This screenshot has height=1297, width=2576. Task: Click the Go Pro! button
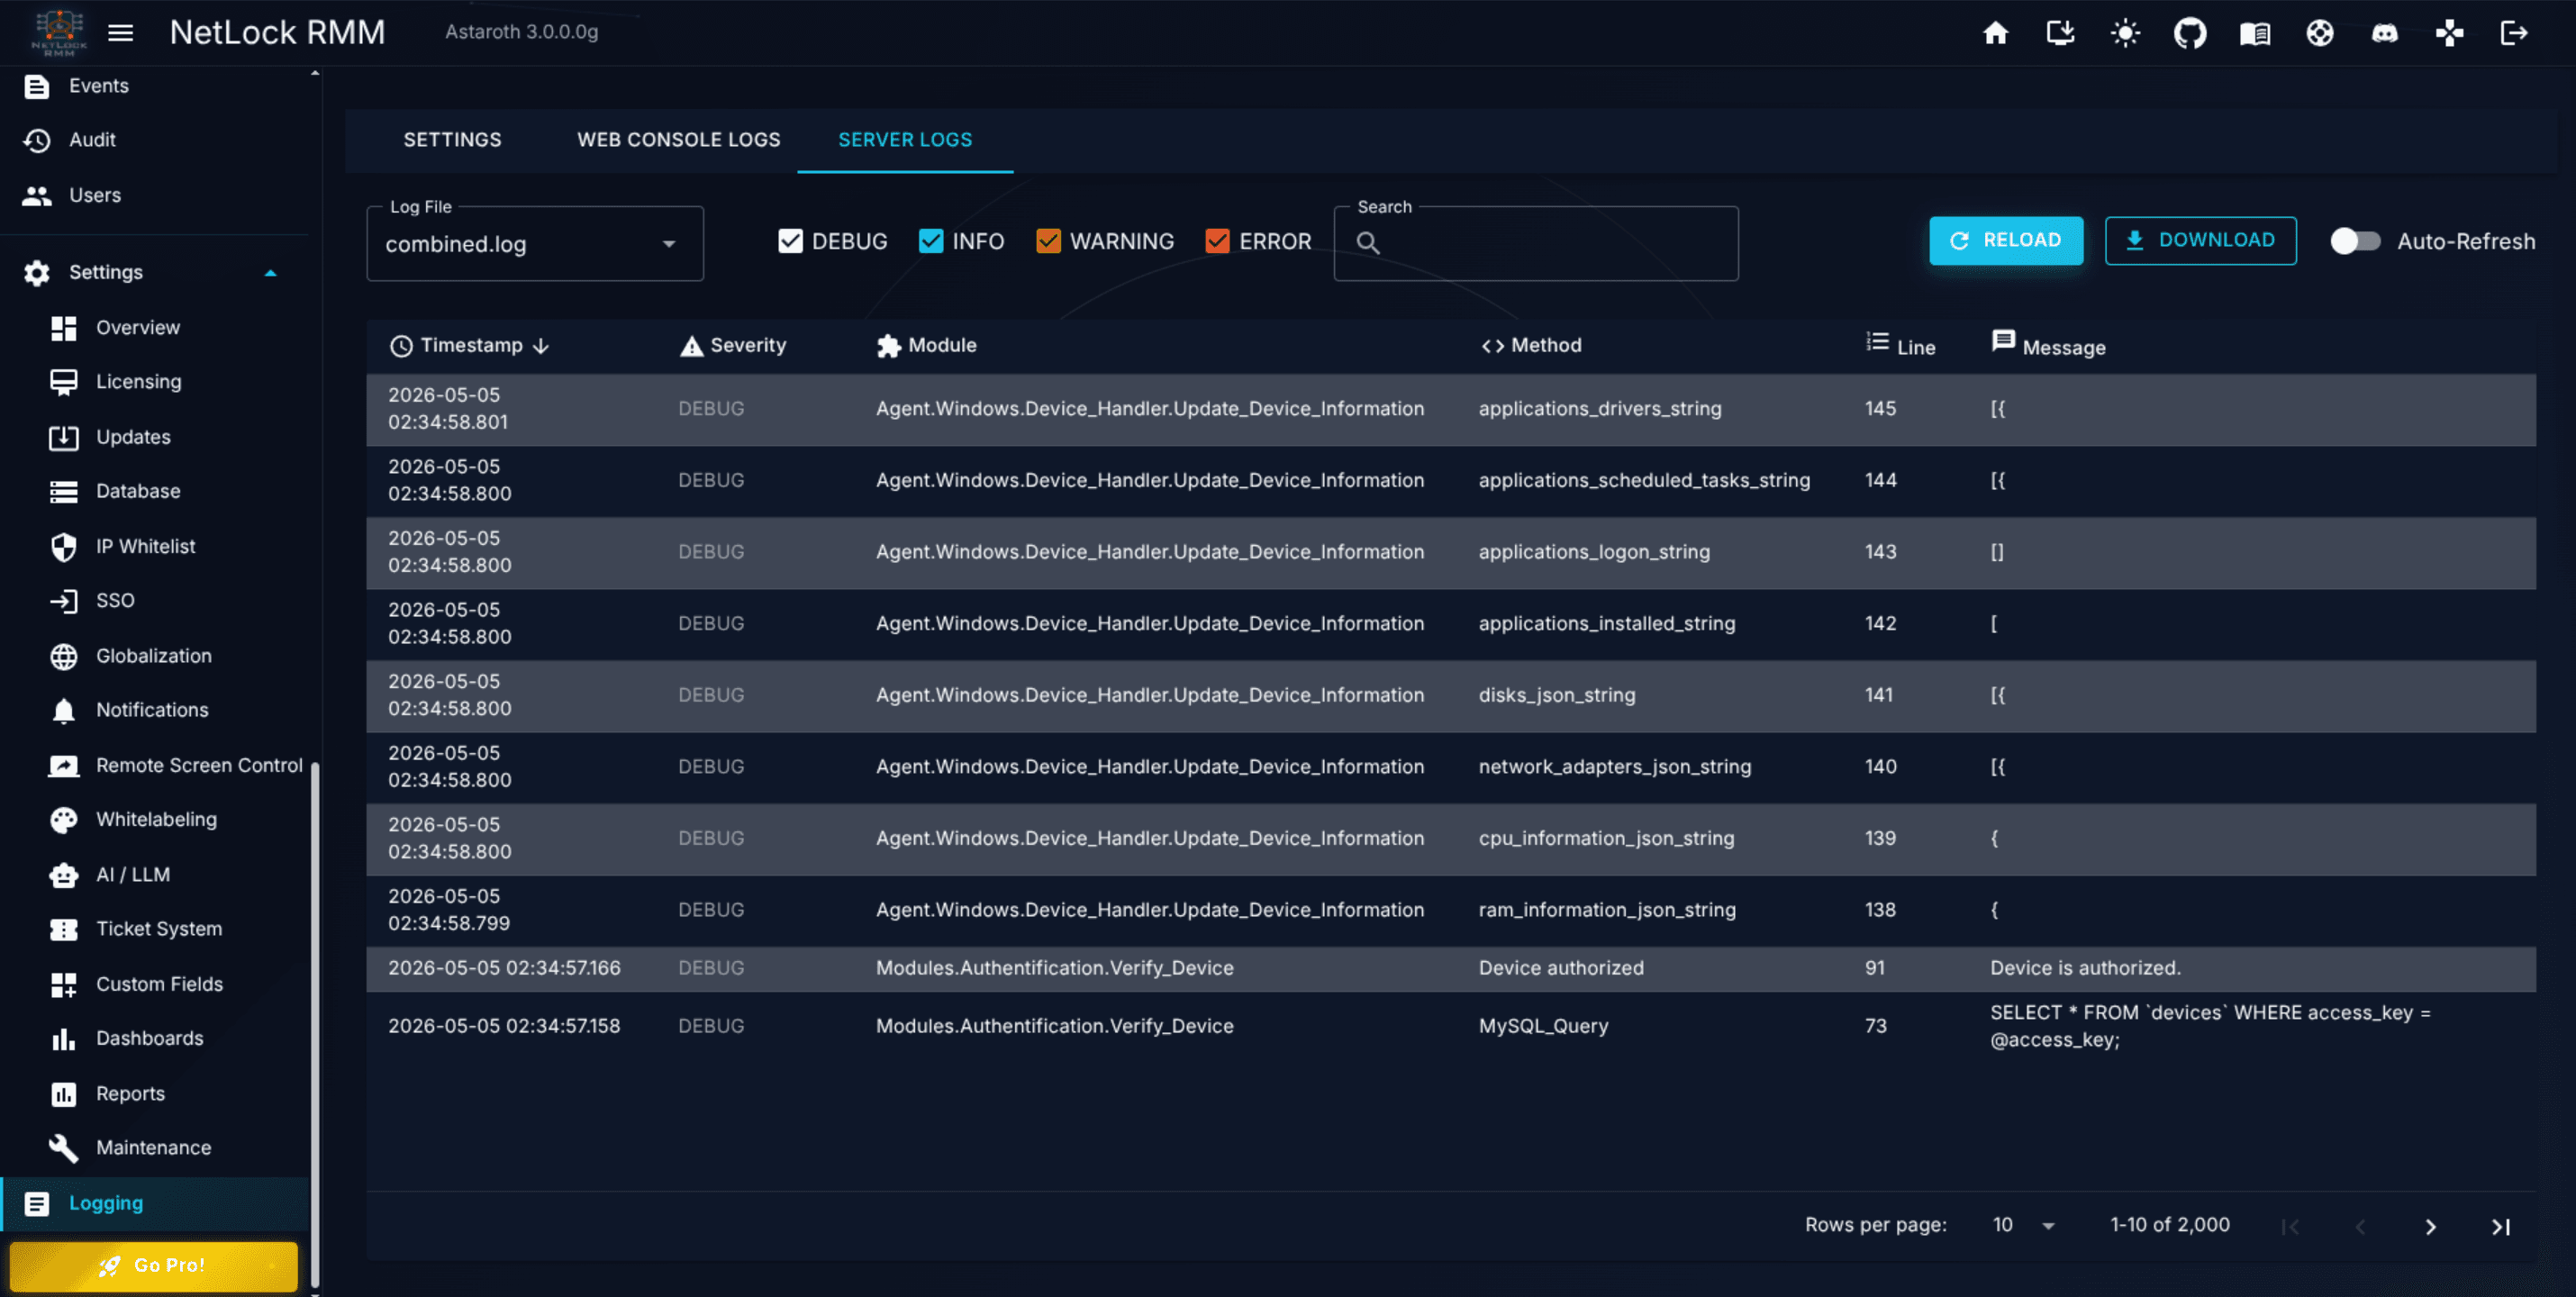[153, 1265]
